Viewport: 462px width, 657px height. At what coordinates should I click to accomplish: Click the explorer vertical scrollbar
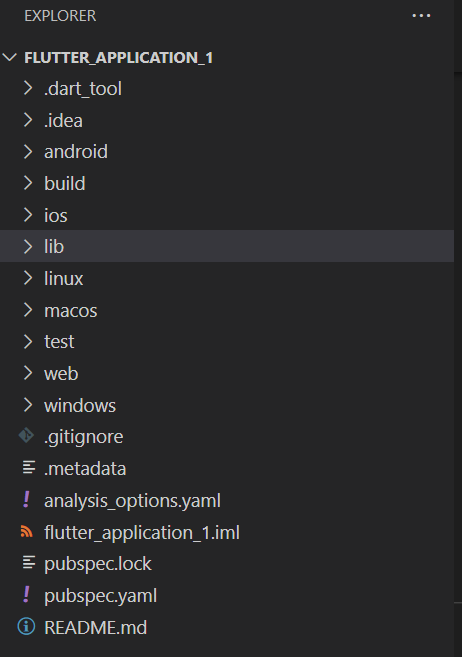[x=458, y=338]
